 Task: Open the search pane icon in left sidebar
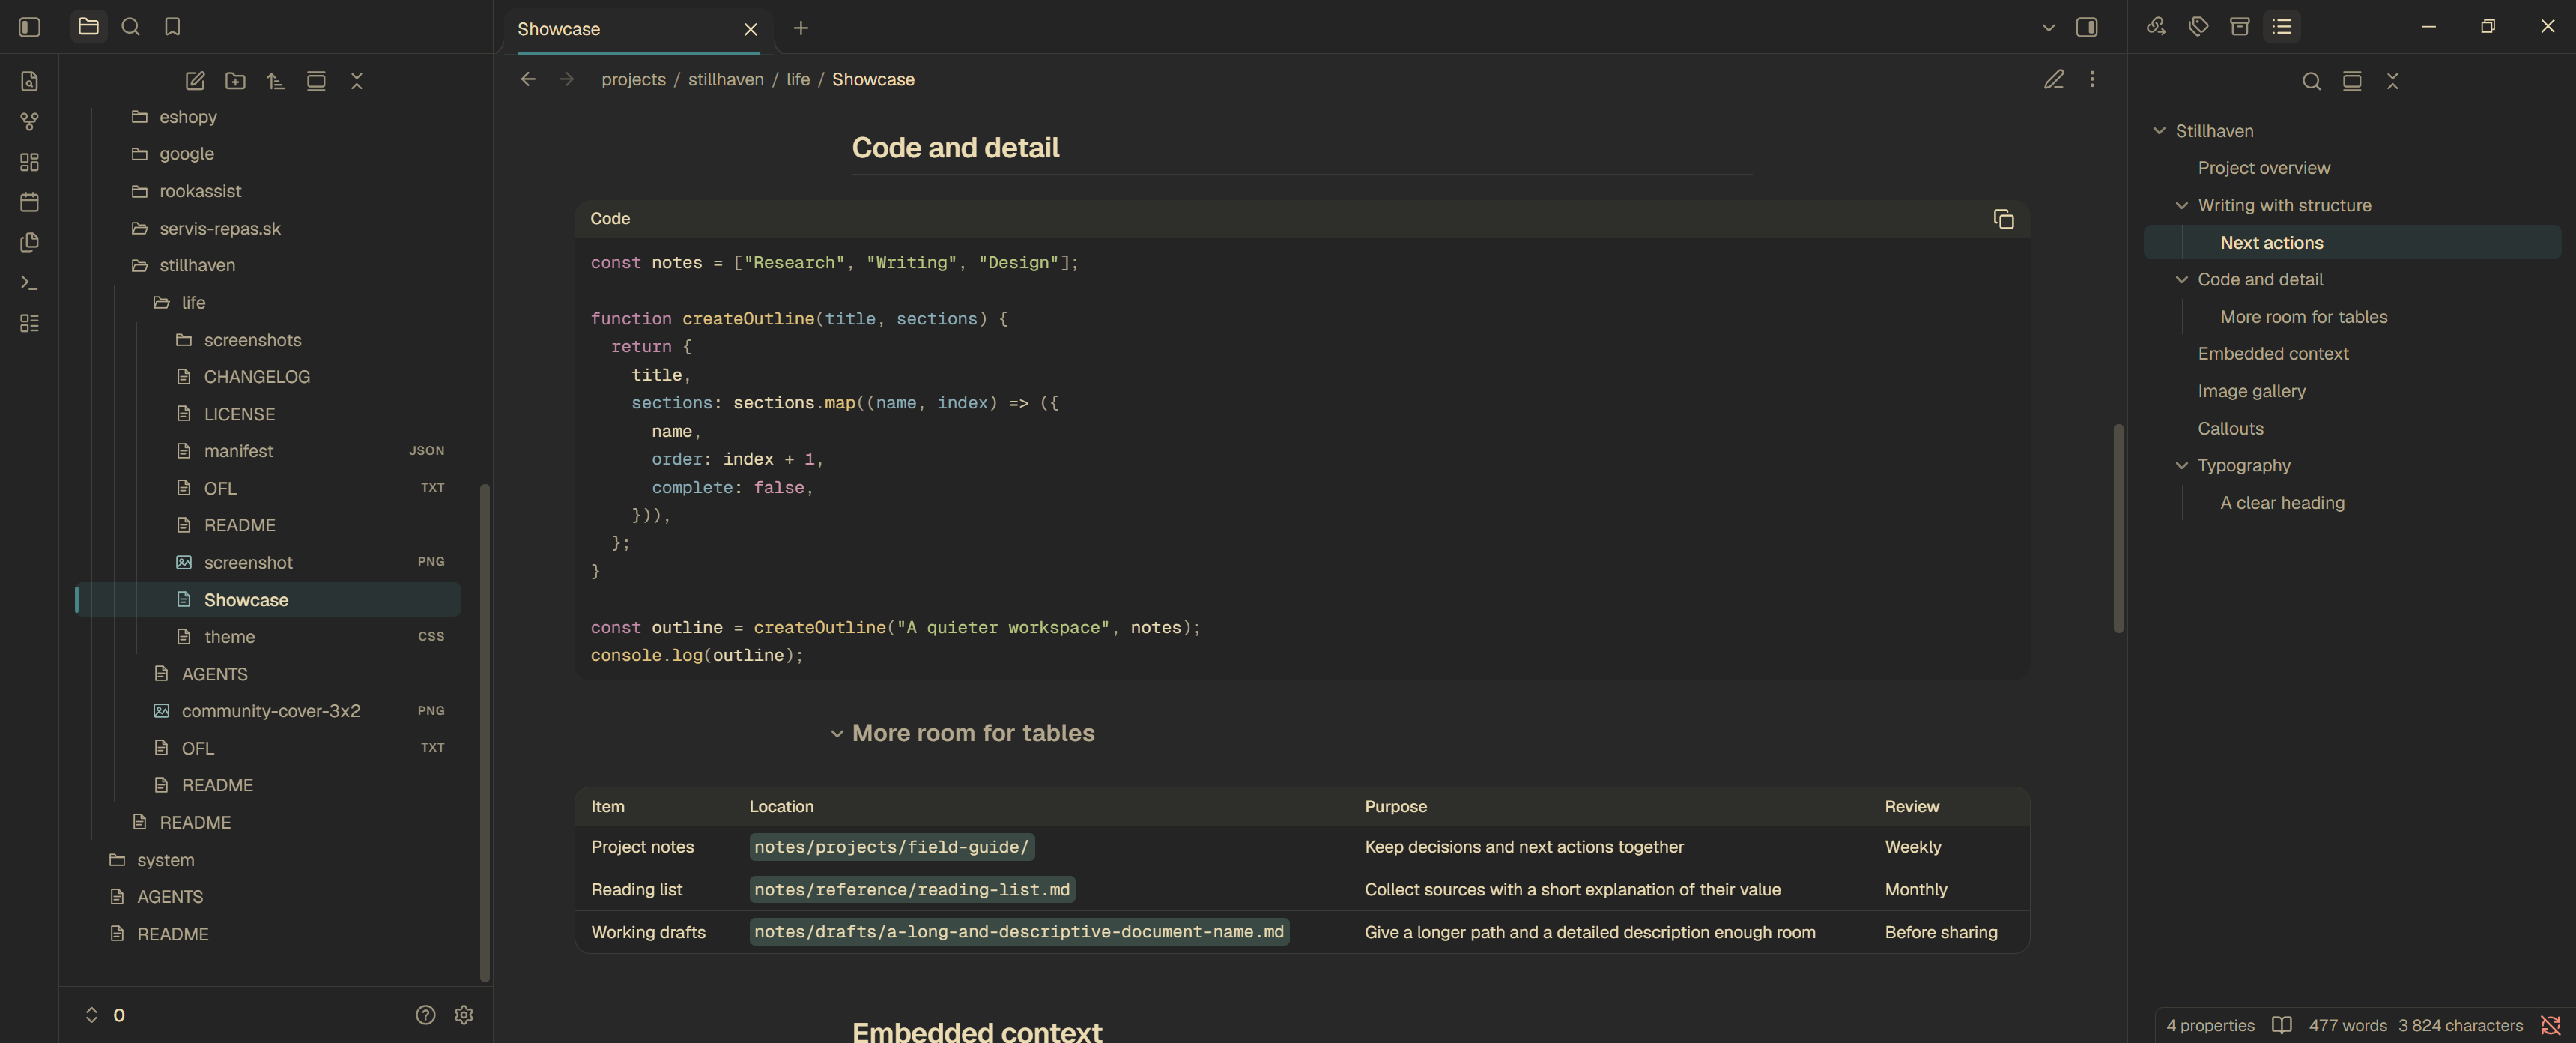[x=130, y=27]
